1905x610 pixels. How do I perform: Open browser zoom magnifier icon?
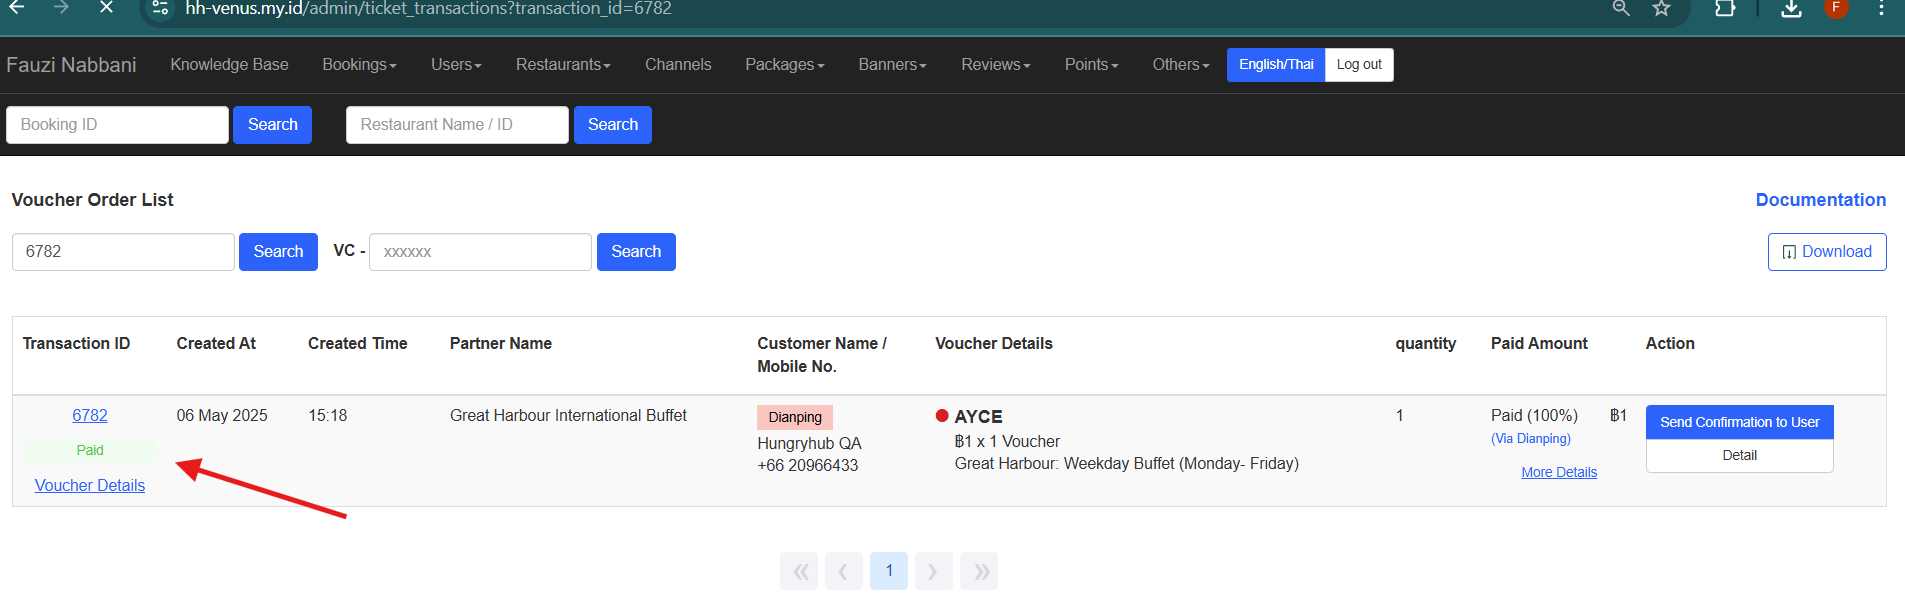pyautogui.click(x=1621, y=9)
